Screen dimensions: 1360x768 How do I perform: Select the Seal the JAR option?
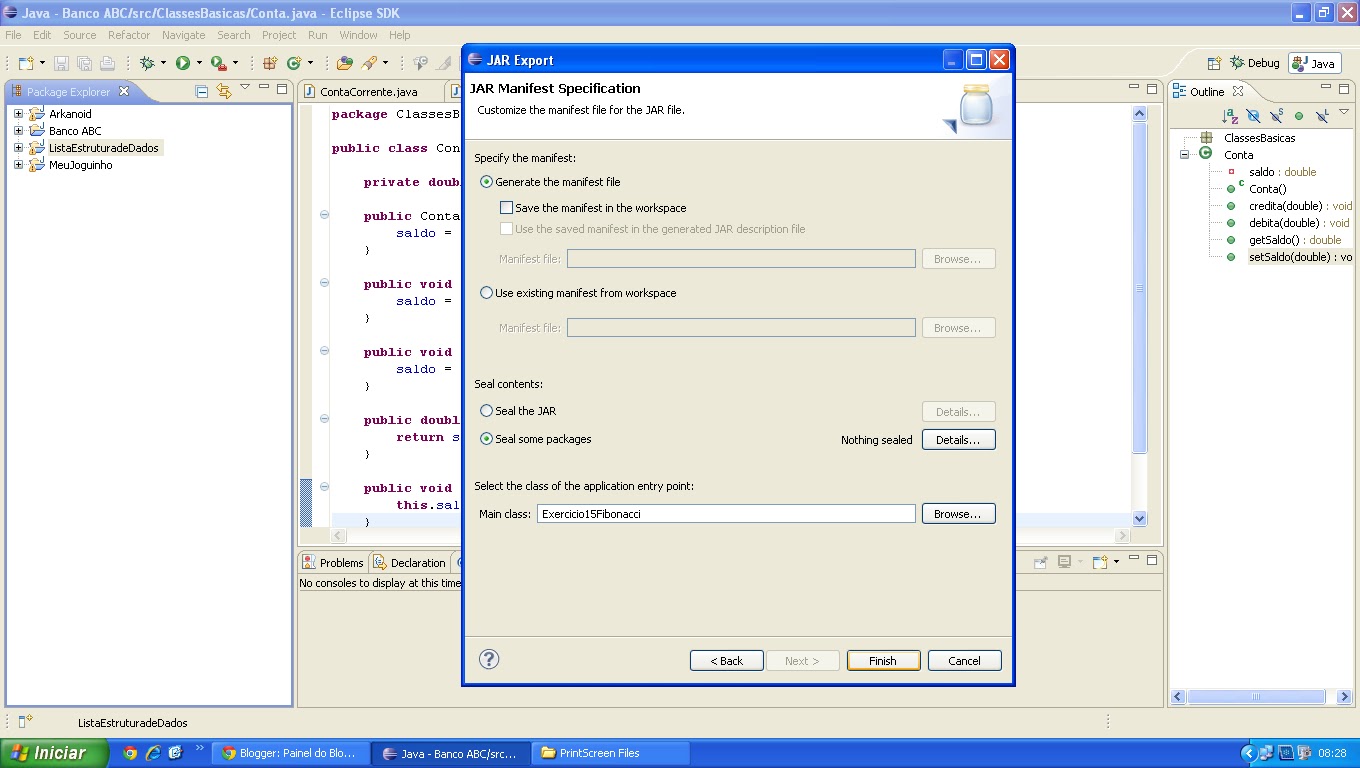pyautogui.click(x=487, y=410)
